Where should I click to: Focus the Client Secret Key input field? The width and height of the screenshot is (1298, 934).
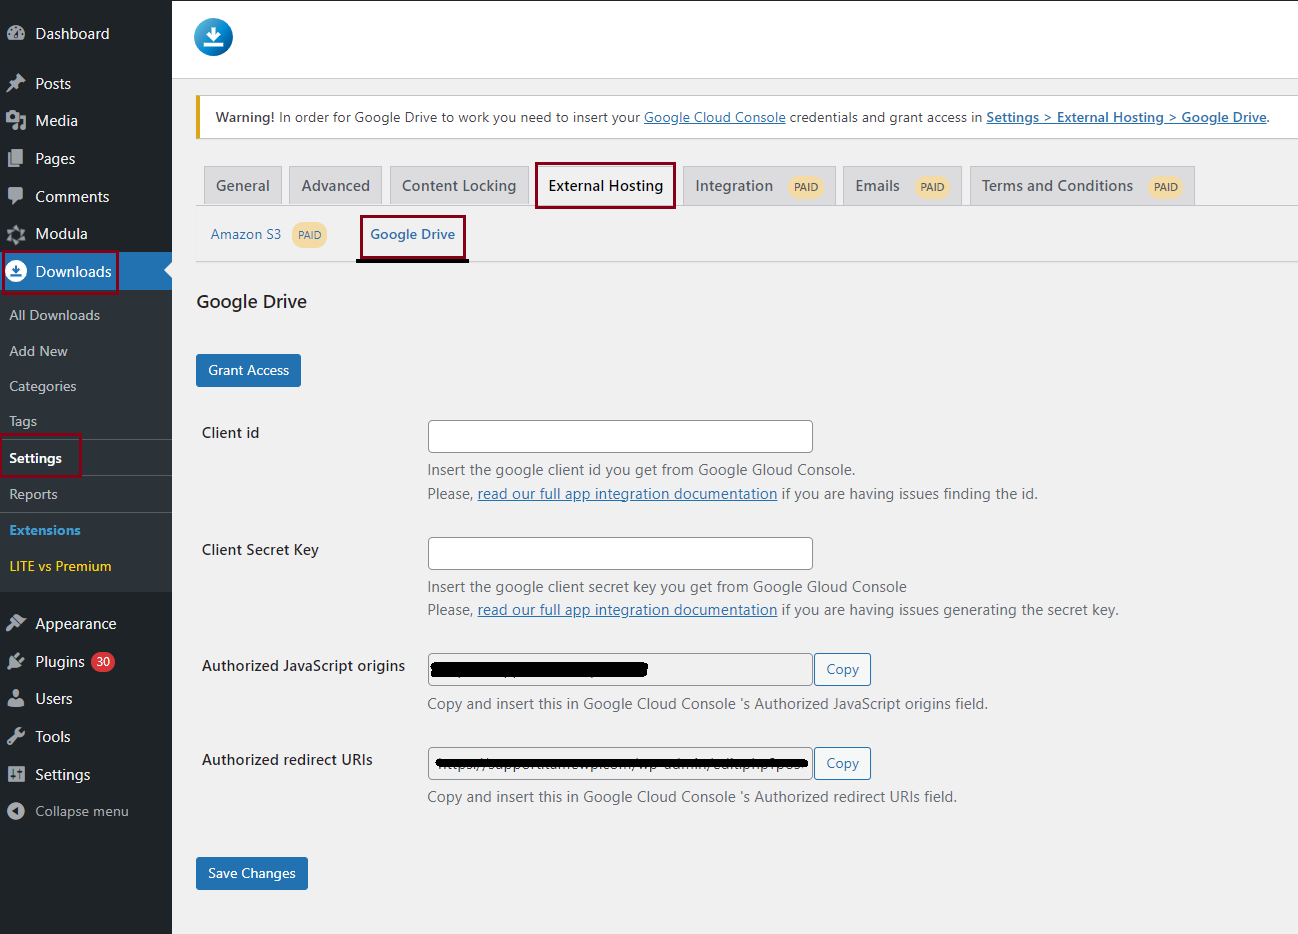point(620,553)
